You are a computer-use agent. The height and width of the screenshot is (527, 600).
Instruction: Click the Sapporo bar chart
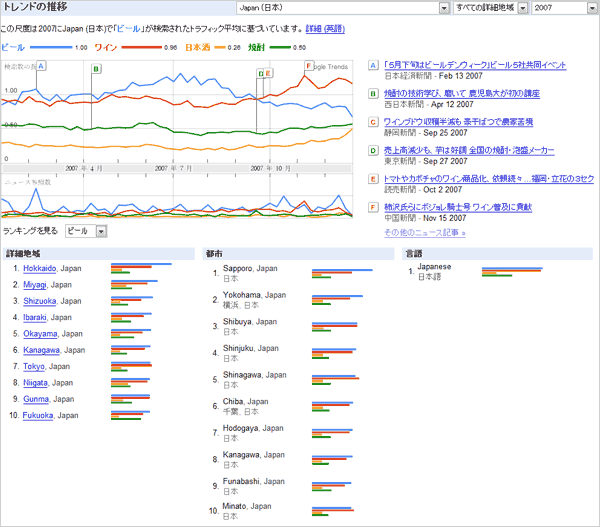(342, 274)
